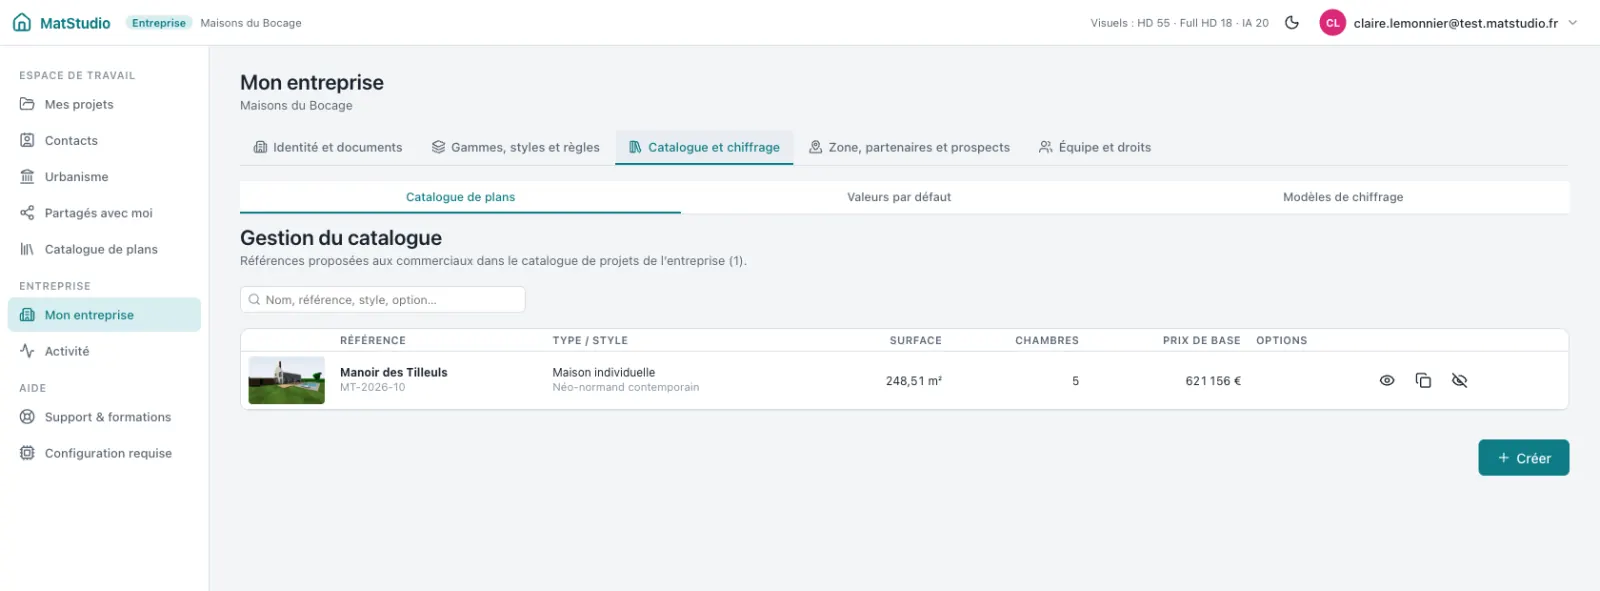Image resolution: width=1600 pixels, height=591 pixels.
Task: Click the MatStudio house logo icon
Action: pyautogui.click(x=22, y=23)
